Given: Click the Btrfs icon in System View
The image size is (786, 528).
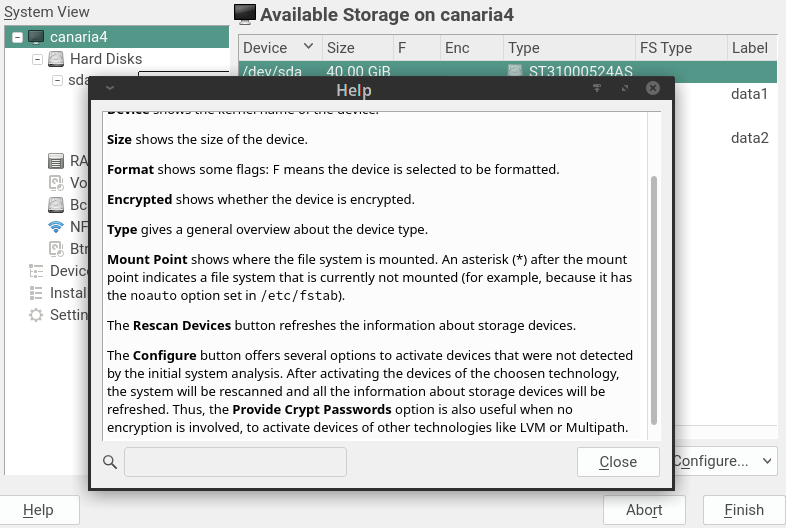Looking at the screenshot, I should pyautogui.click(x=56, y=249).
